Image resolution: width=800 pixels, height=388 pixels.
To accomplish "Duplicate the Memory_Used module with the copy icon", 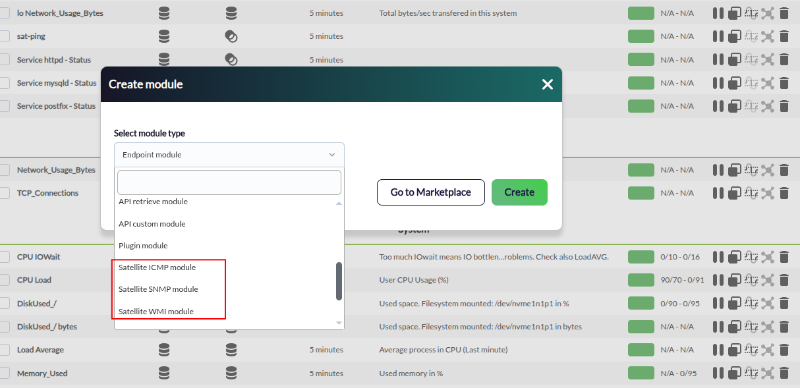I will (734, 373).
